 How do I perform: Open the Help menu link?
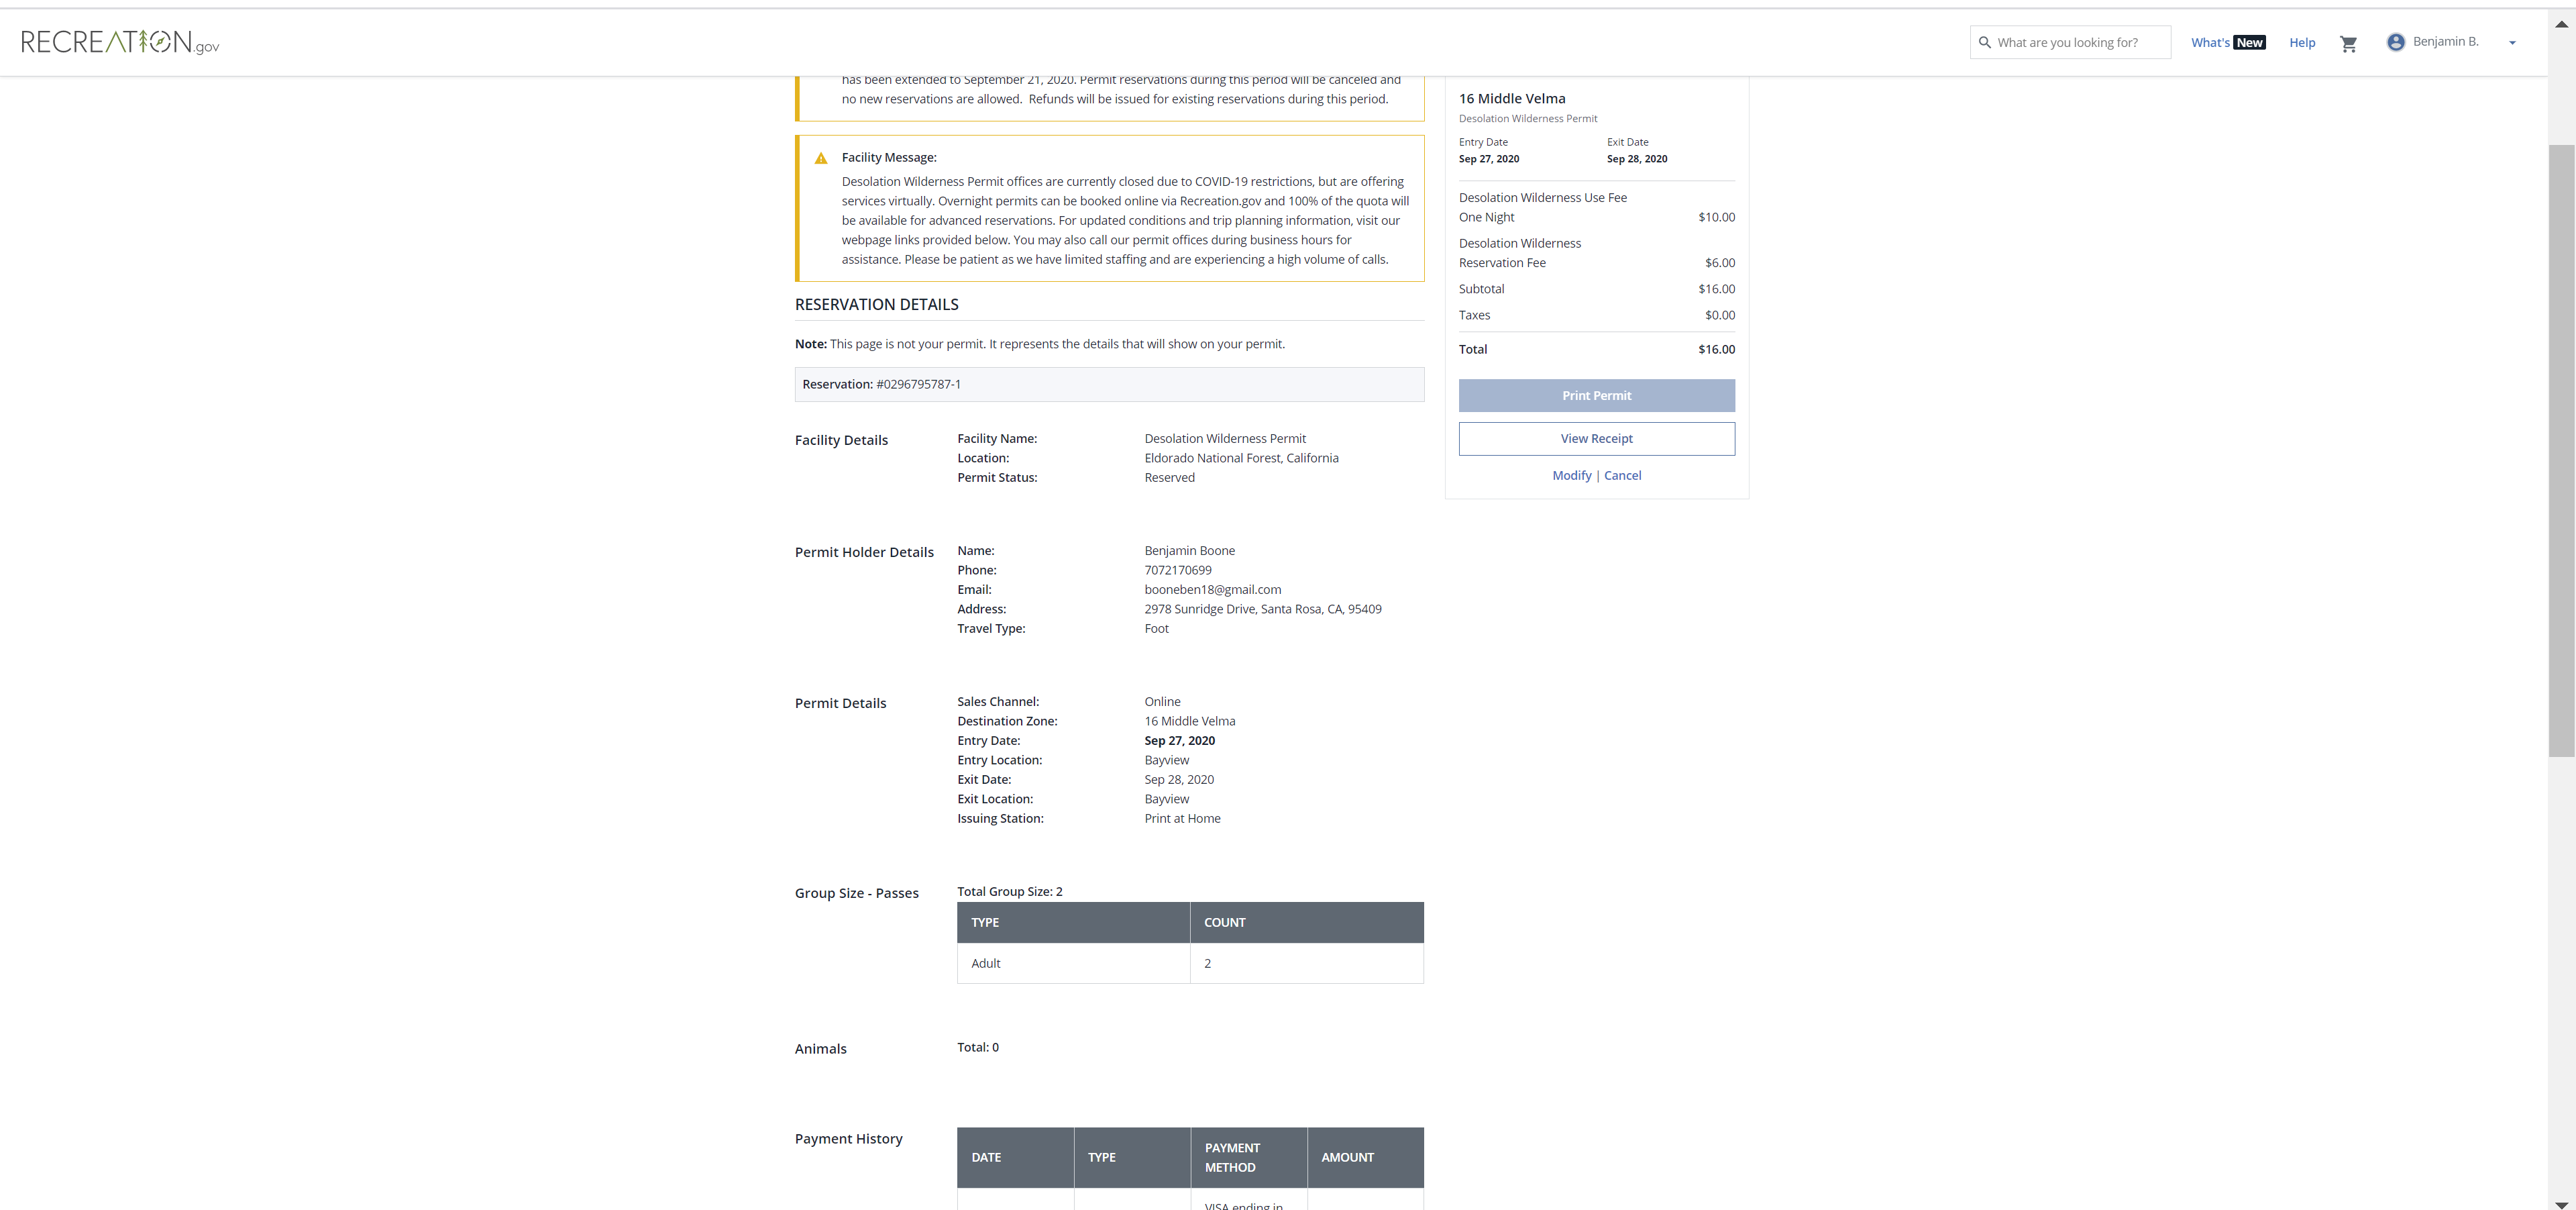[2302, 42]
